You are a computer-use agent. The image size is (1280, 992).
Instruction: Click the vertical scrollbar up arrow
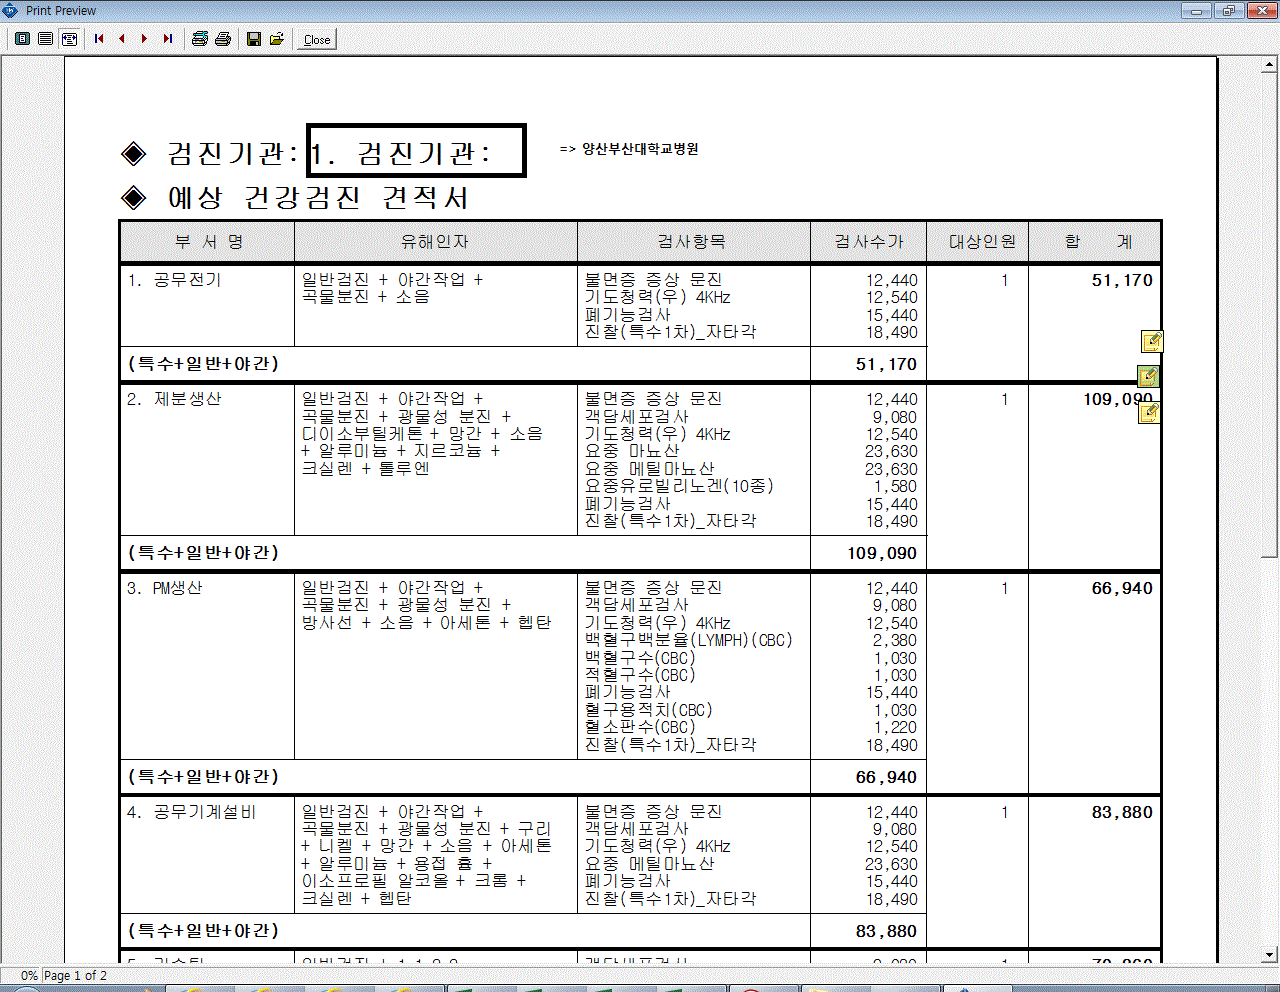coord(1270,65)
